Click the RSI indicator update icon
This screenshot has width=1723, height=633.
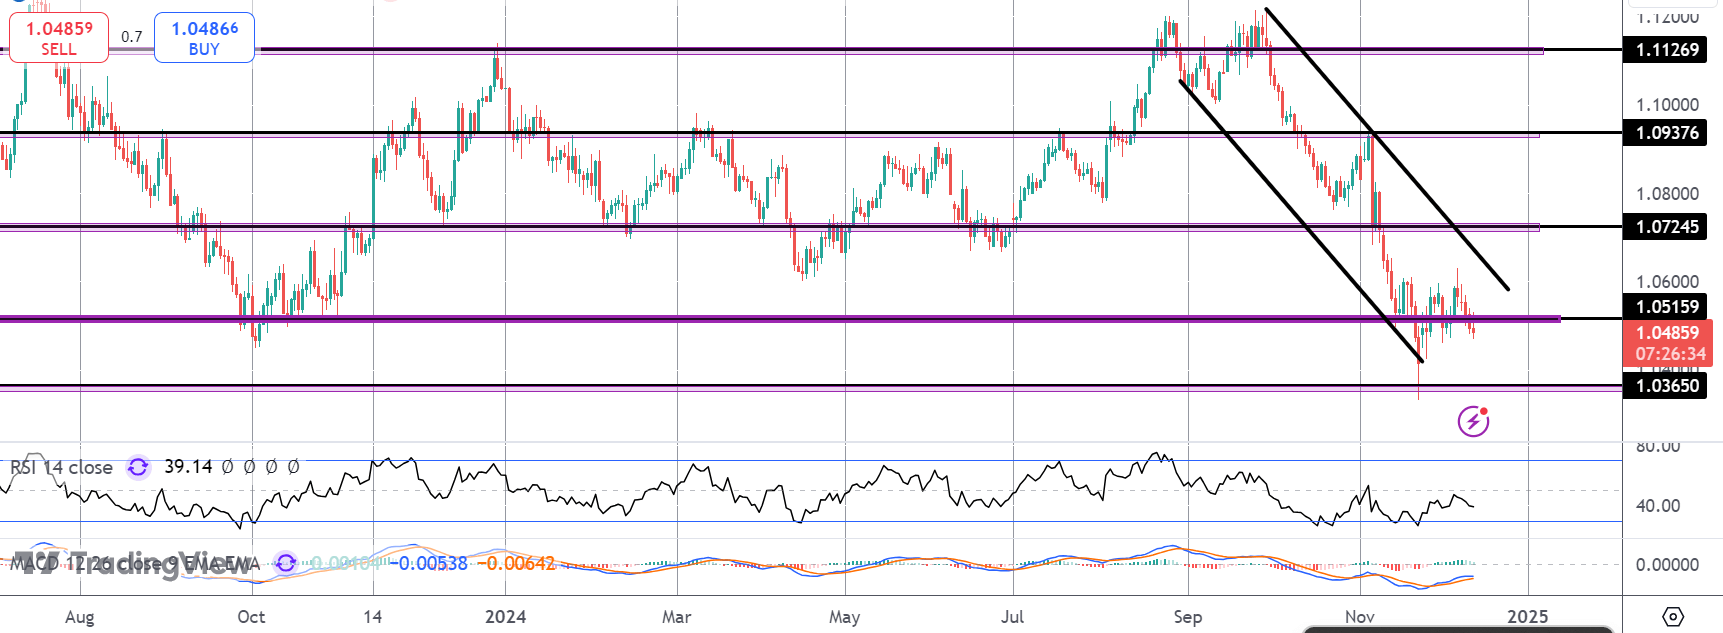[138, 467]
